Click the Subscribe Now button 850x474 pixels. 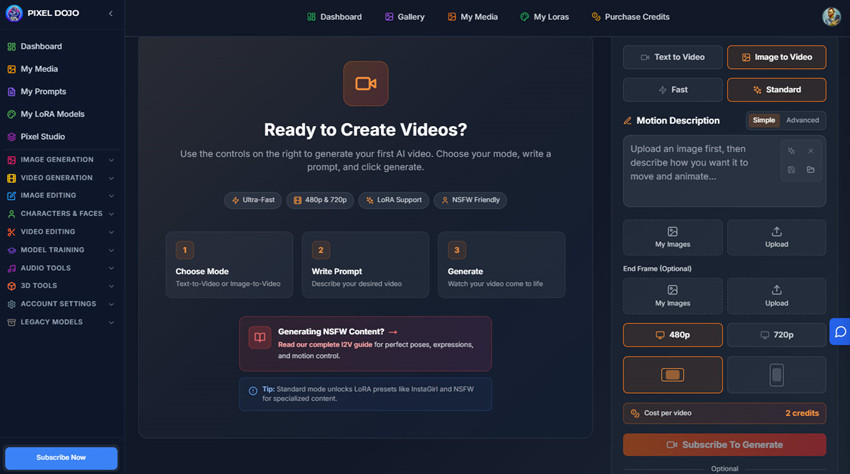(x=61, y=458)
